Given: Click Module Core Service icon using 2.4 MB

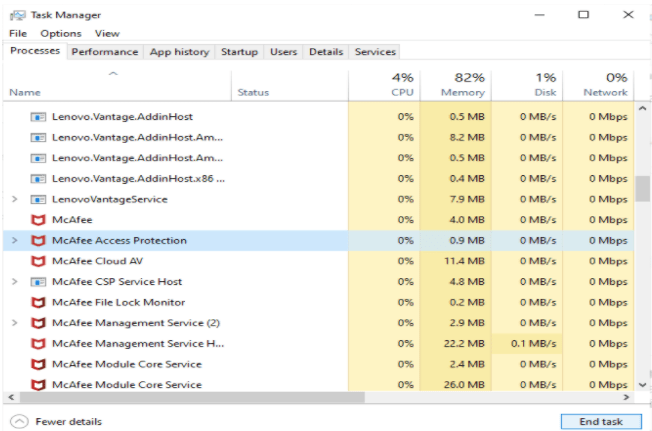Looking at the screenshot, I should [38, 365].
